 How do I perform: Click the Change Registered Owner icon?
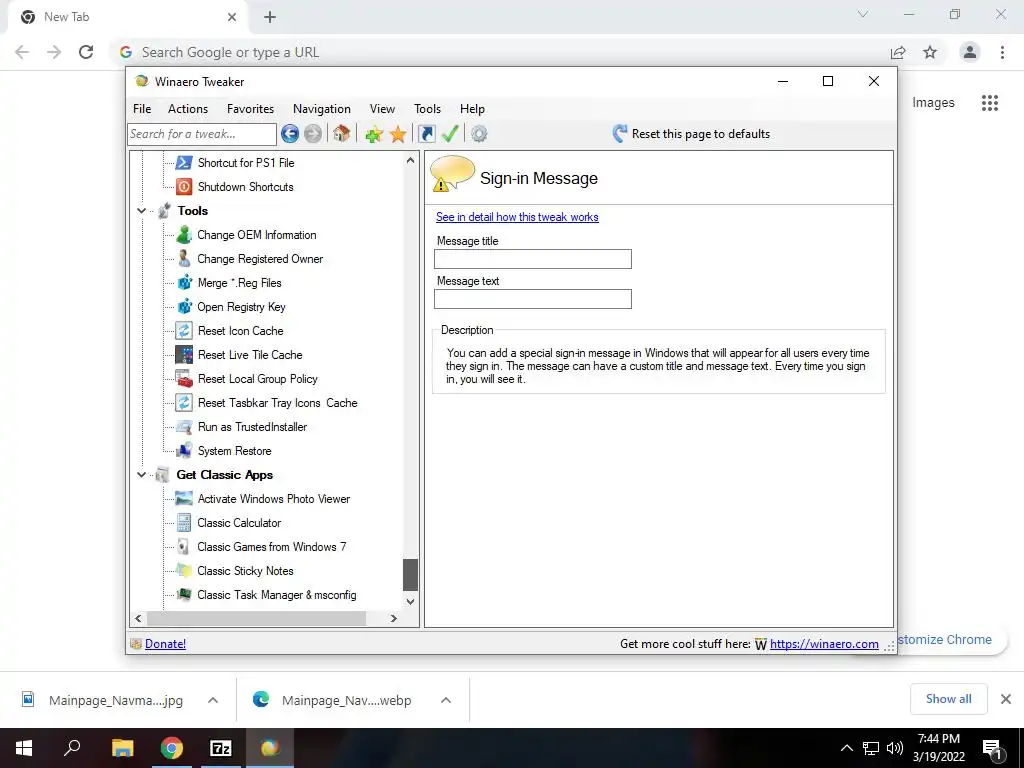(184, 259)
